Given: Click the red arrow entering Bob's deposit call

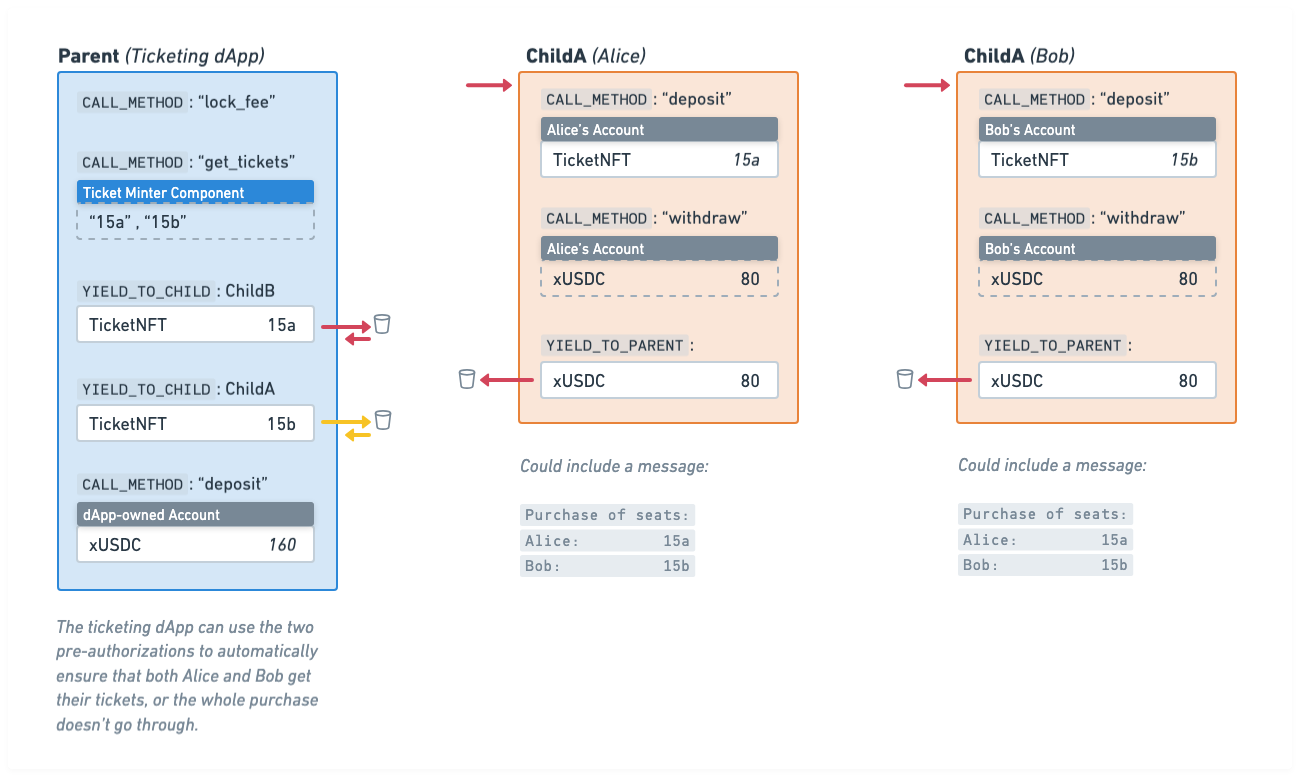Looking at the screenshot, I should (x=927, y=87).
